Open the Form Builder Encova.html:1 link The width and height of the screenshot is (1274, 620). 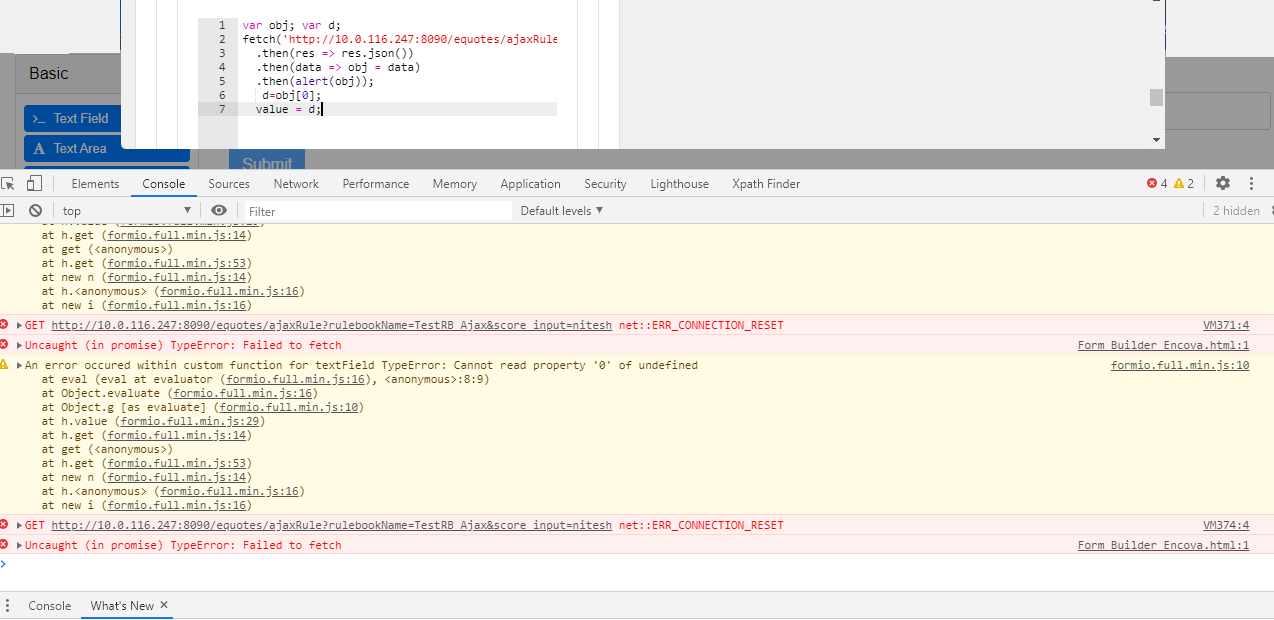coord(1163,344)
